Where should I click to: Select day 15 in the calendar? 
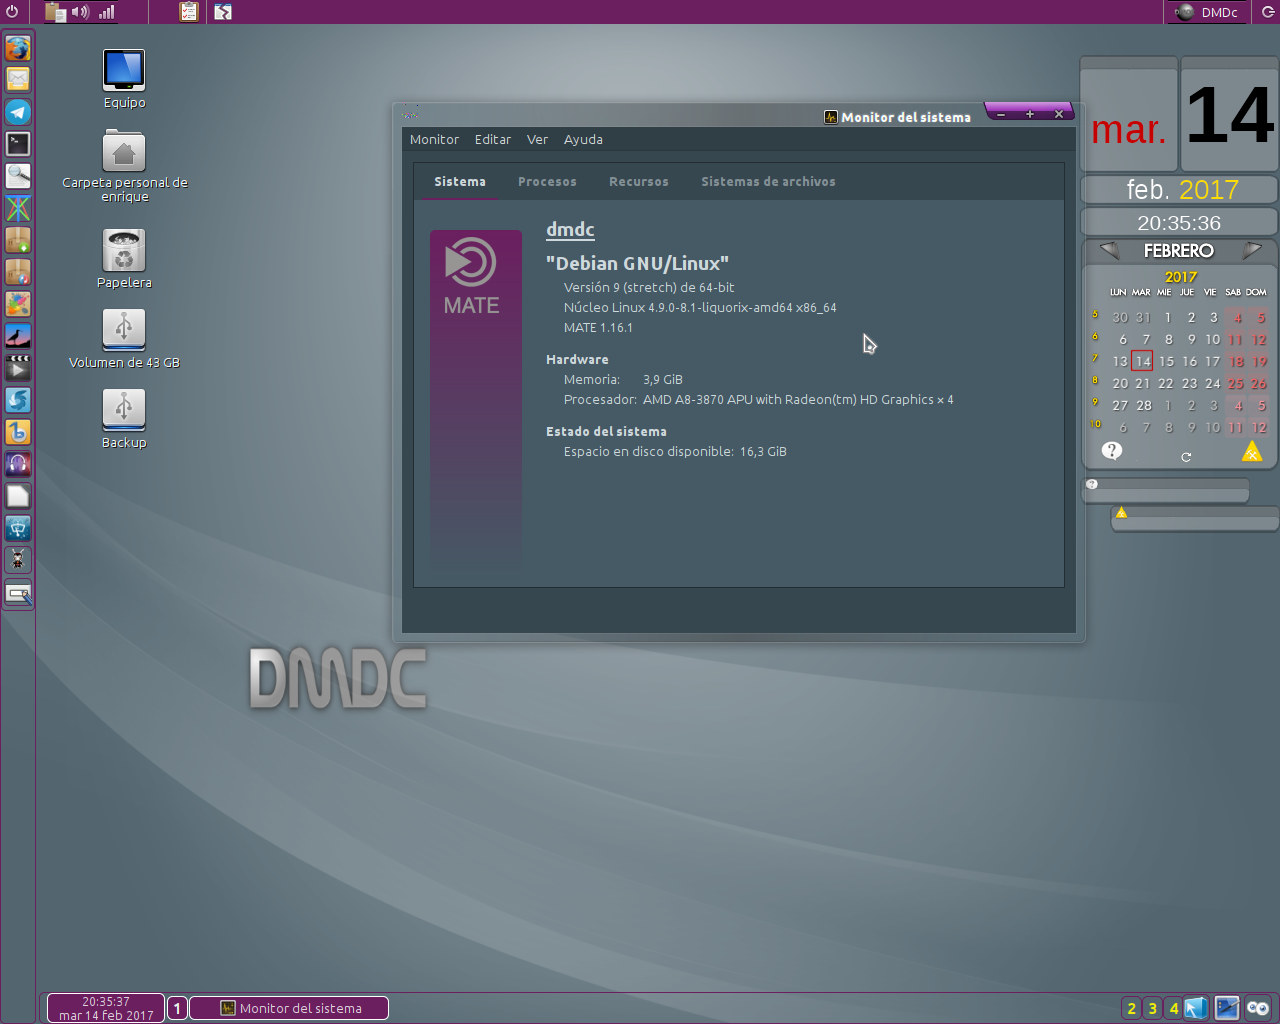[x=1166, y=361]
